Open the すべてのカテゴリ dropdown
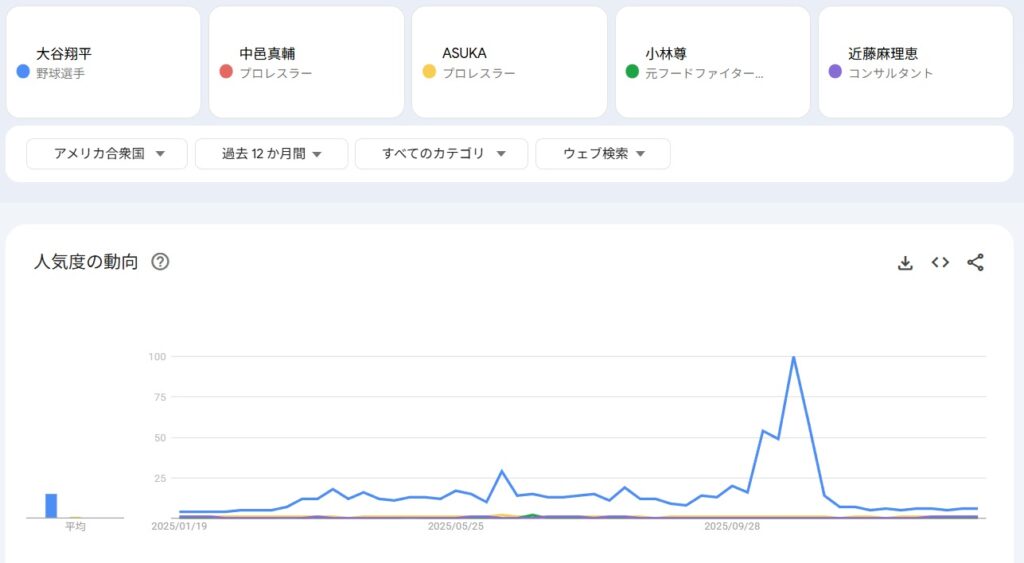The width and height of the screenshot is (1024, 563). pyautogui.click(x=441, y=154)
